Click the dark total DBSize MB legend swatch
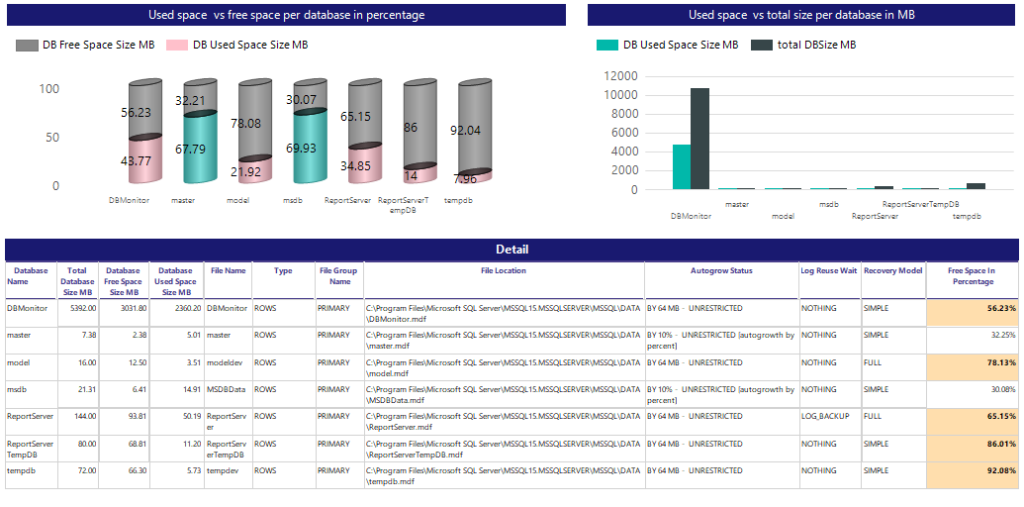This screenshot has height=507, width=1024. 762,45
